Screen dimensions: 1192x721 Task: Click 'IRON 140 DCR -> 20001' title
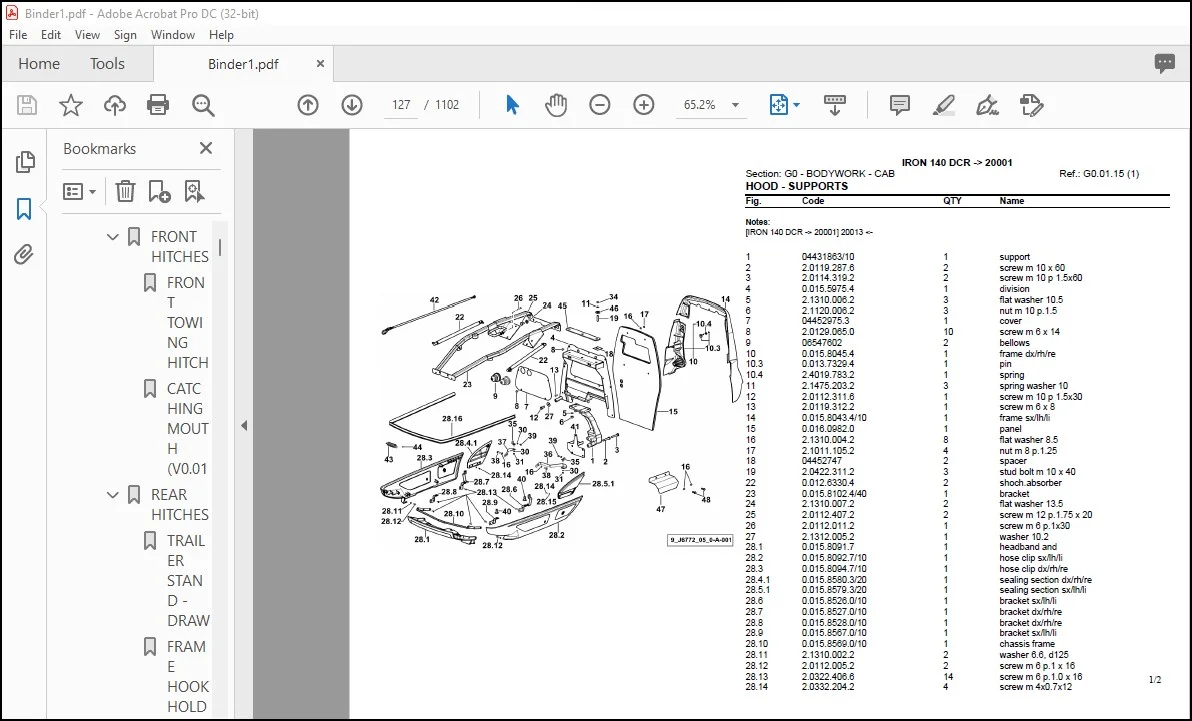957,163
